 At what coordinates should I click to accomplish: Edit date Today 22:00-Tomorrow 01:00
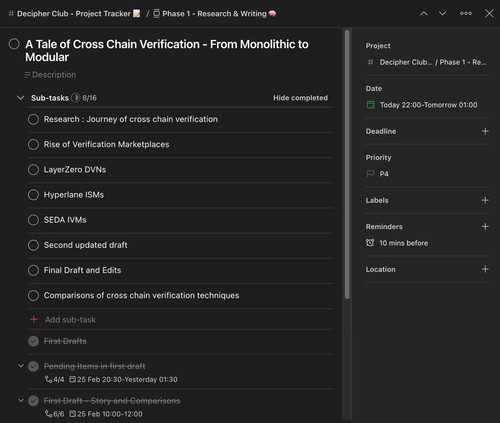[422, 105]
